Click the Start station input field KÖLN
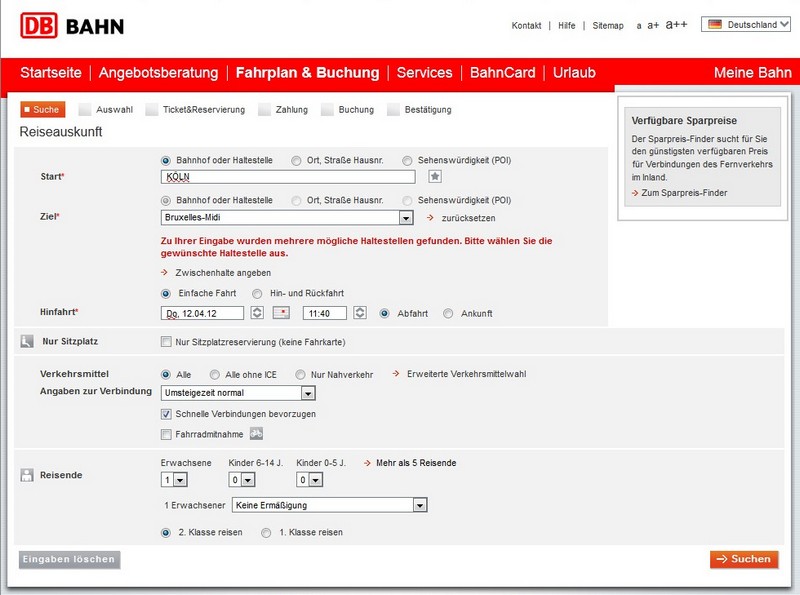The height and width of the screenshot is (595, 800). coord(288,177)
